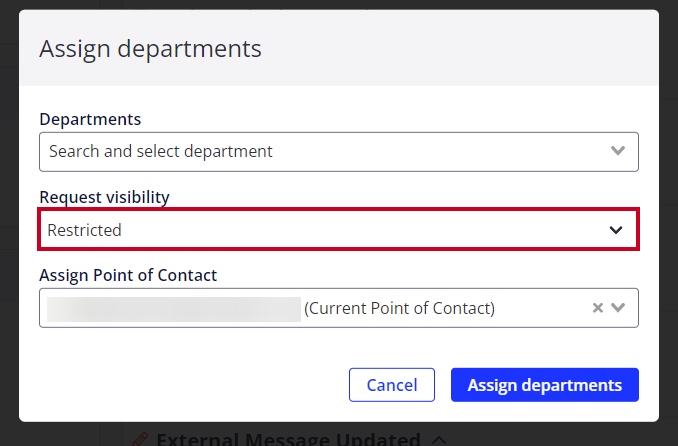Image resolution: width=678 pixels, height=446 pixels.
Task: Click the redacted contact name field
Action: [x=174, y=309]
